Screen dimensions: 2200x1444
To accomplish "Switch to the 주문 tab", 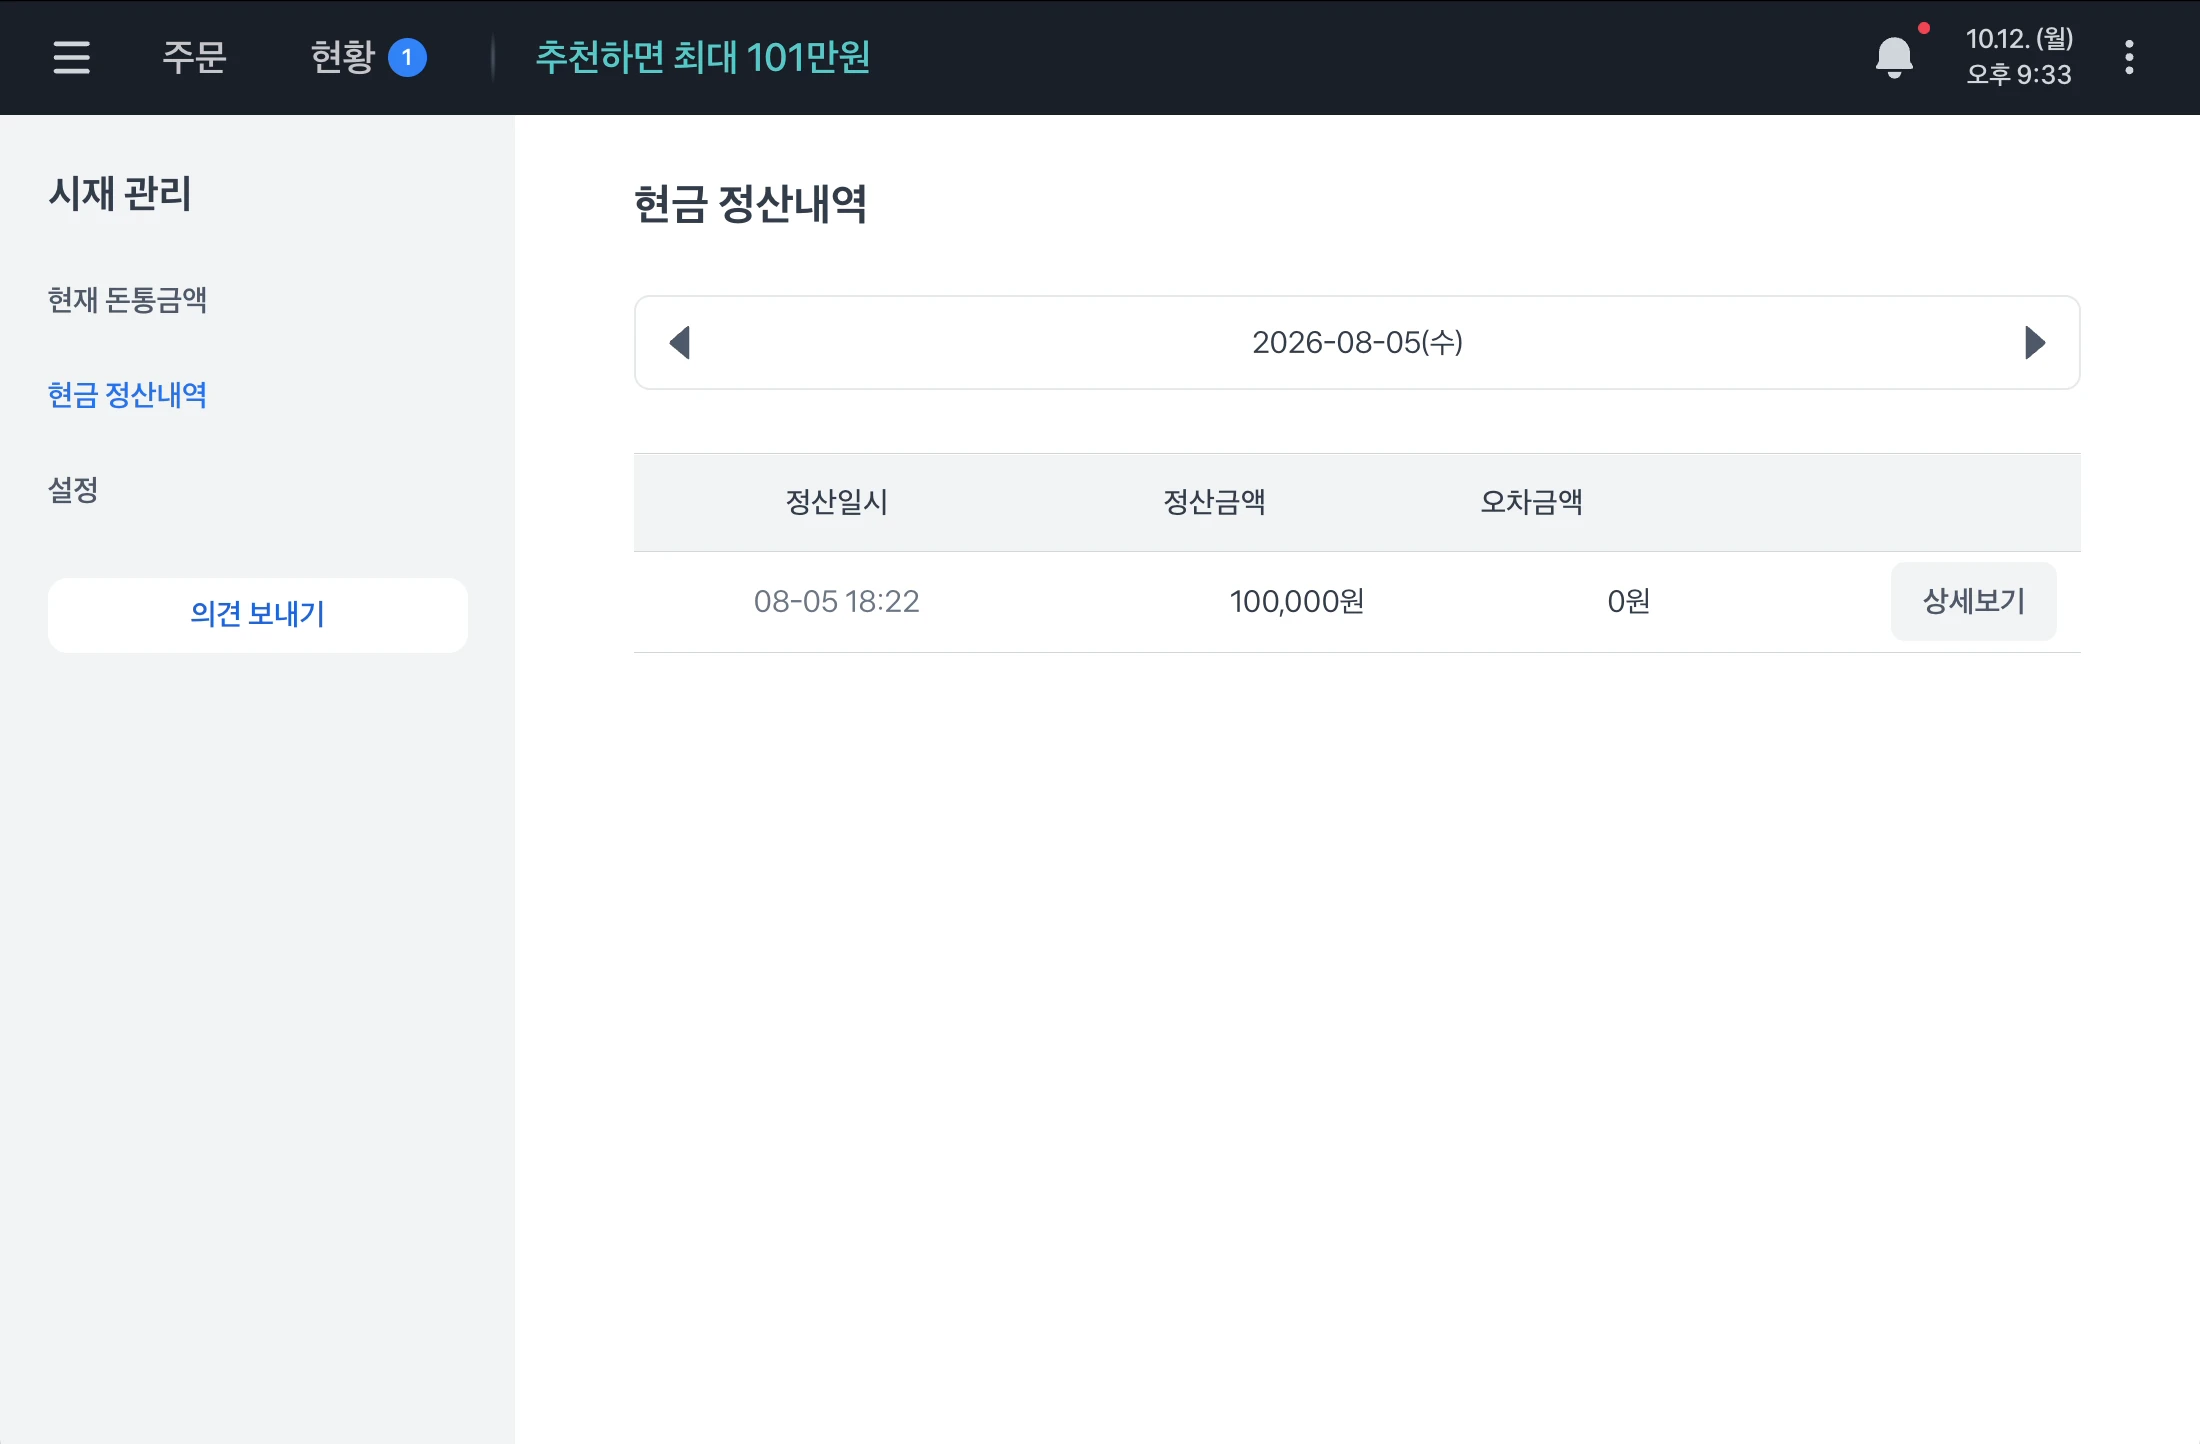I will click(194, 57).
